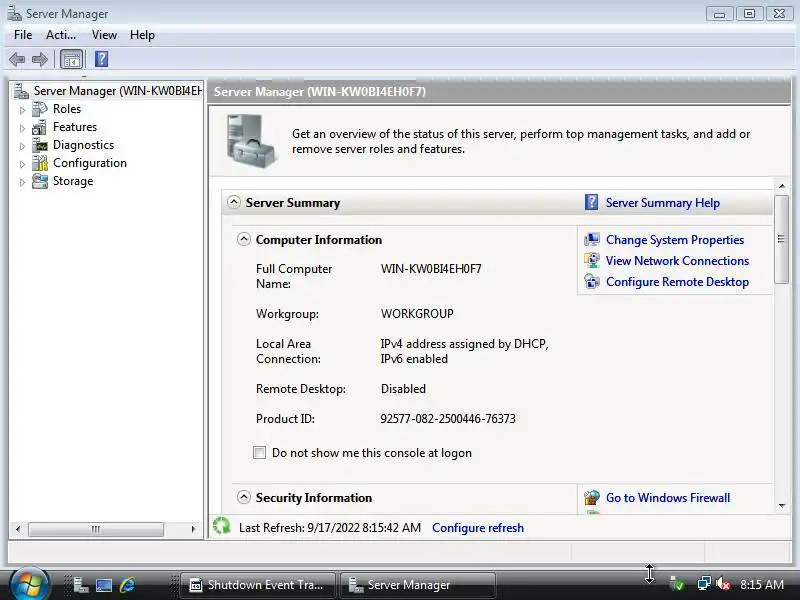Image resolution: width=800 pixels, height=600 pixels.
Task: Check 'Do not show me this console at logon'
Action: pos(259,453)
